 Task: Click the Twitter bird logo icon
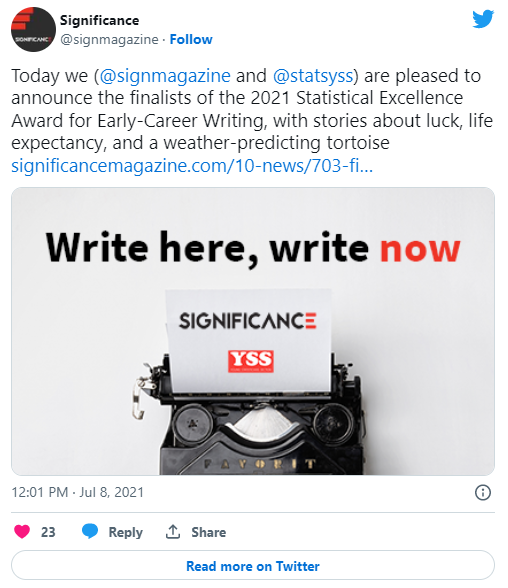click(x=483, y=19)
